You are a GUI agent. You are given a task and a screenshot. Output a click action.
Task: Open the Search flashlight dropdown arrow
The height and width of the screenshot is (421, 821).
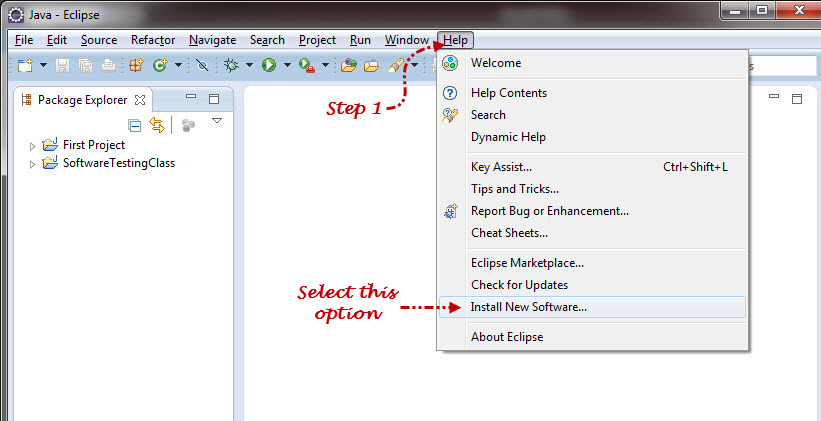pyautogui.click(x=414, y=65)
